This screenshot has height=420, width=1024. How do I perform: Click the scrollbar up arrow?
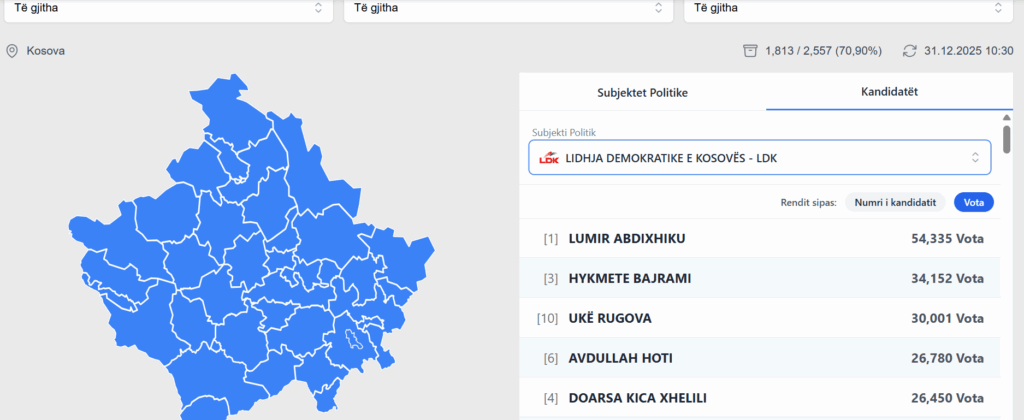tap(1007, 116)
